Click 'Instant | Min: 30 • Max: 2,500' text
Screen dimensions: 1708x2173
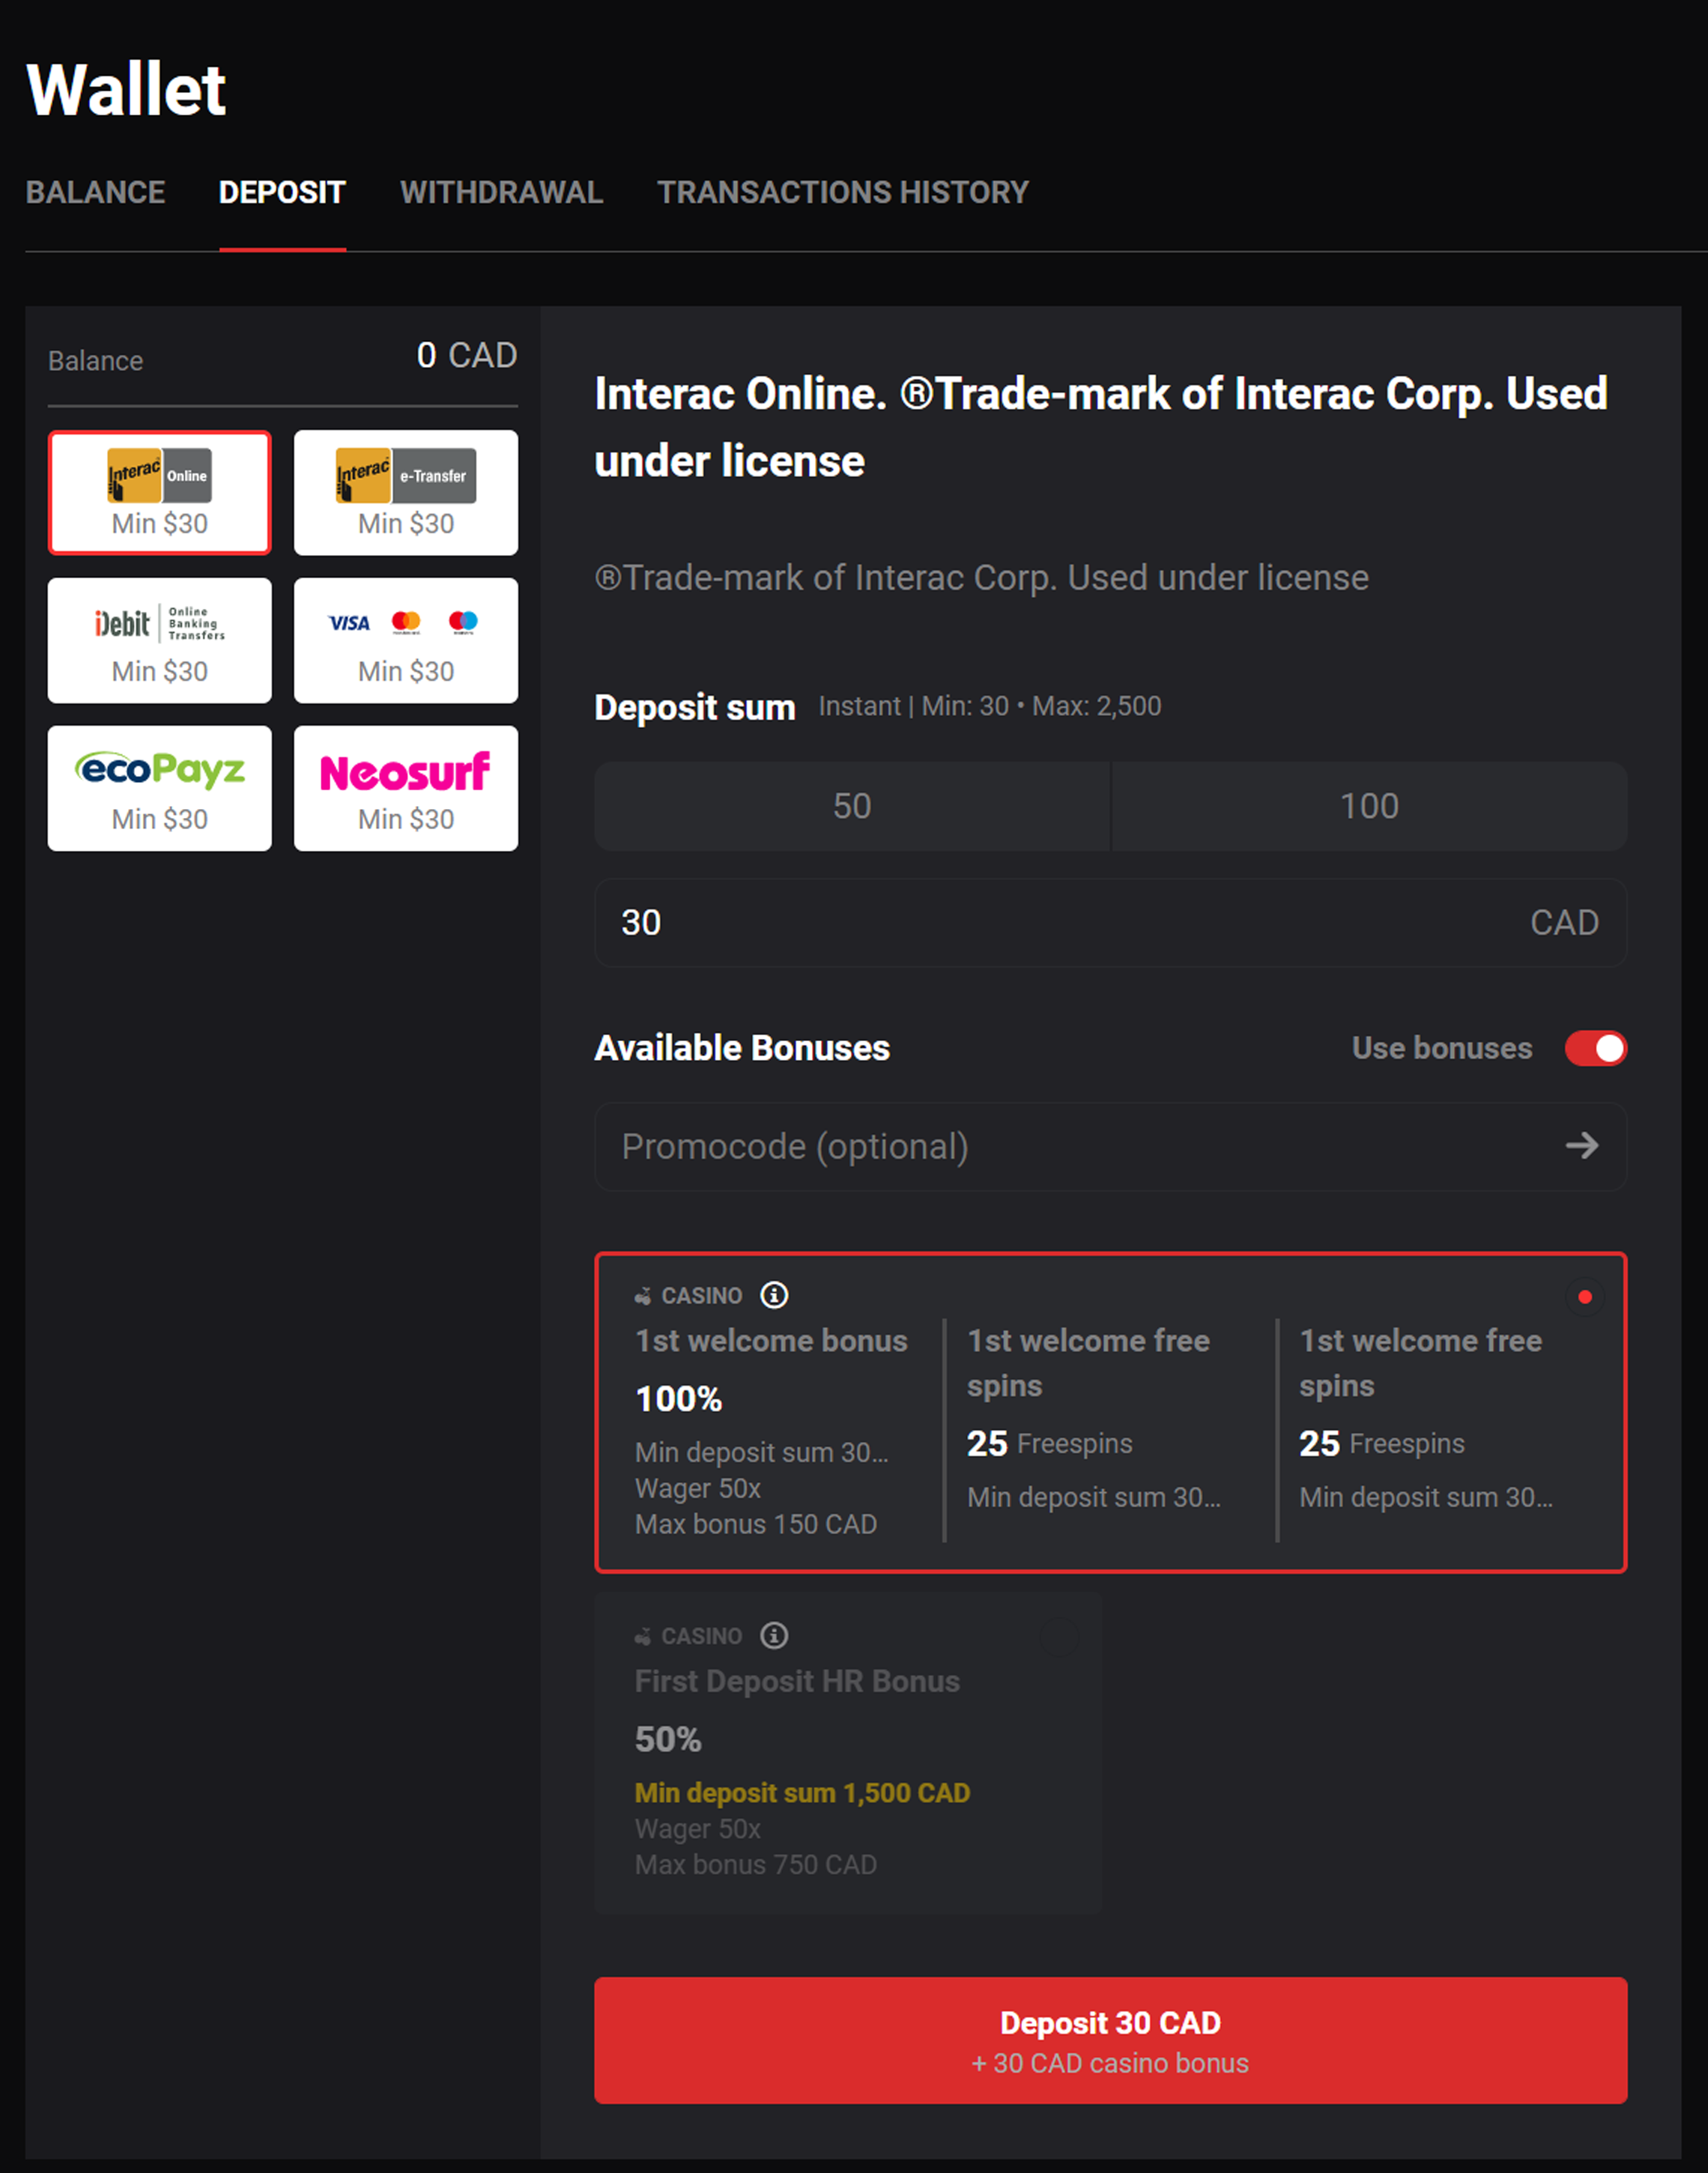(x=990, y=707)
